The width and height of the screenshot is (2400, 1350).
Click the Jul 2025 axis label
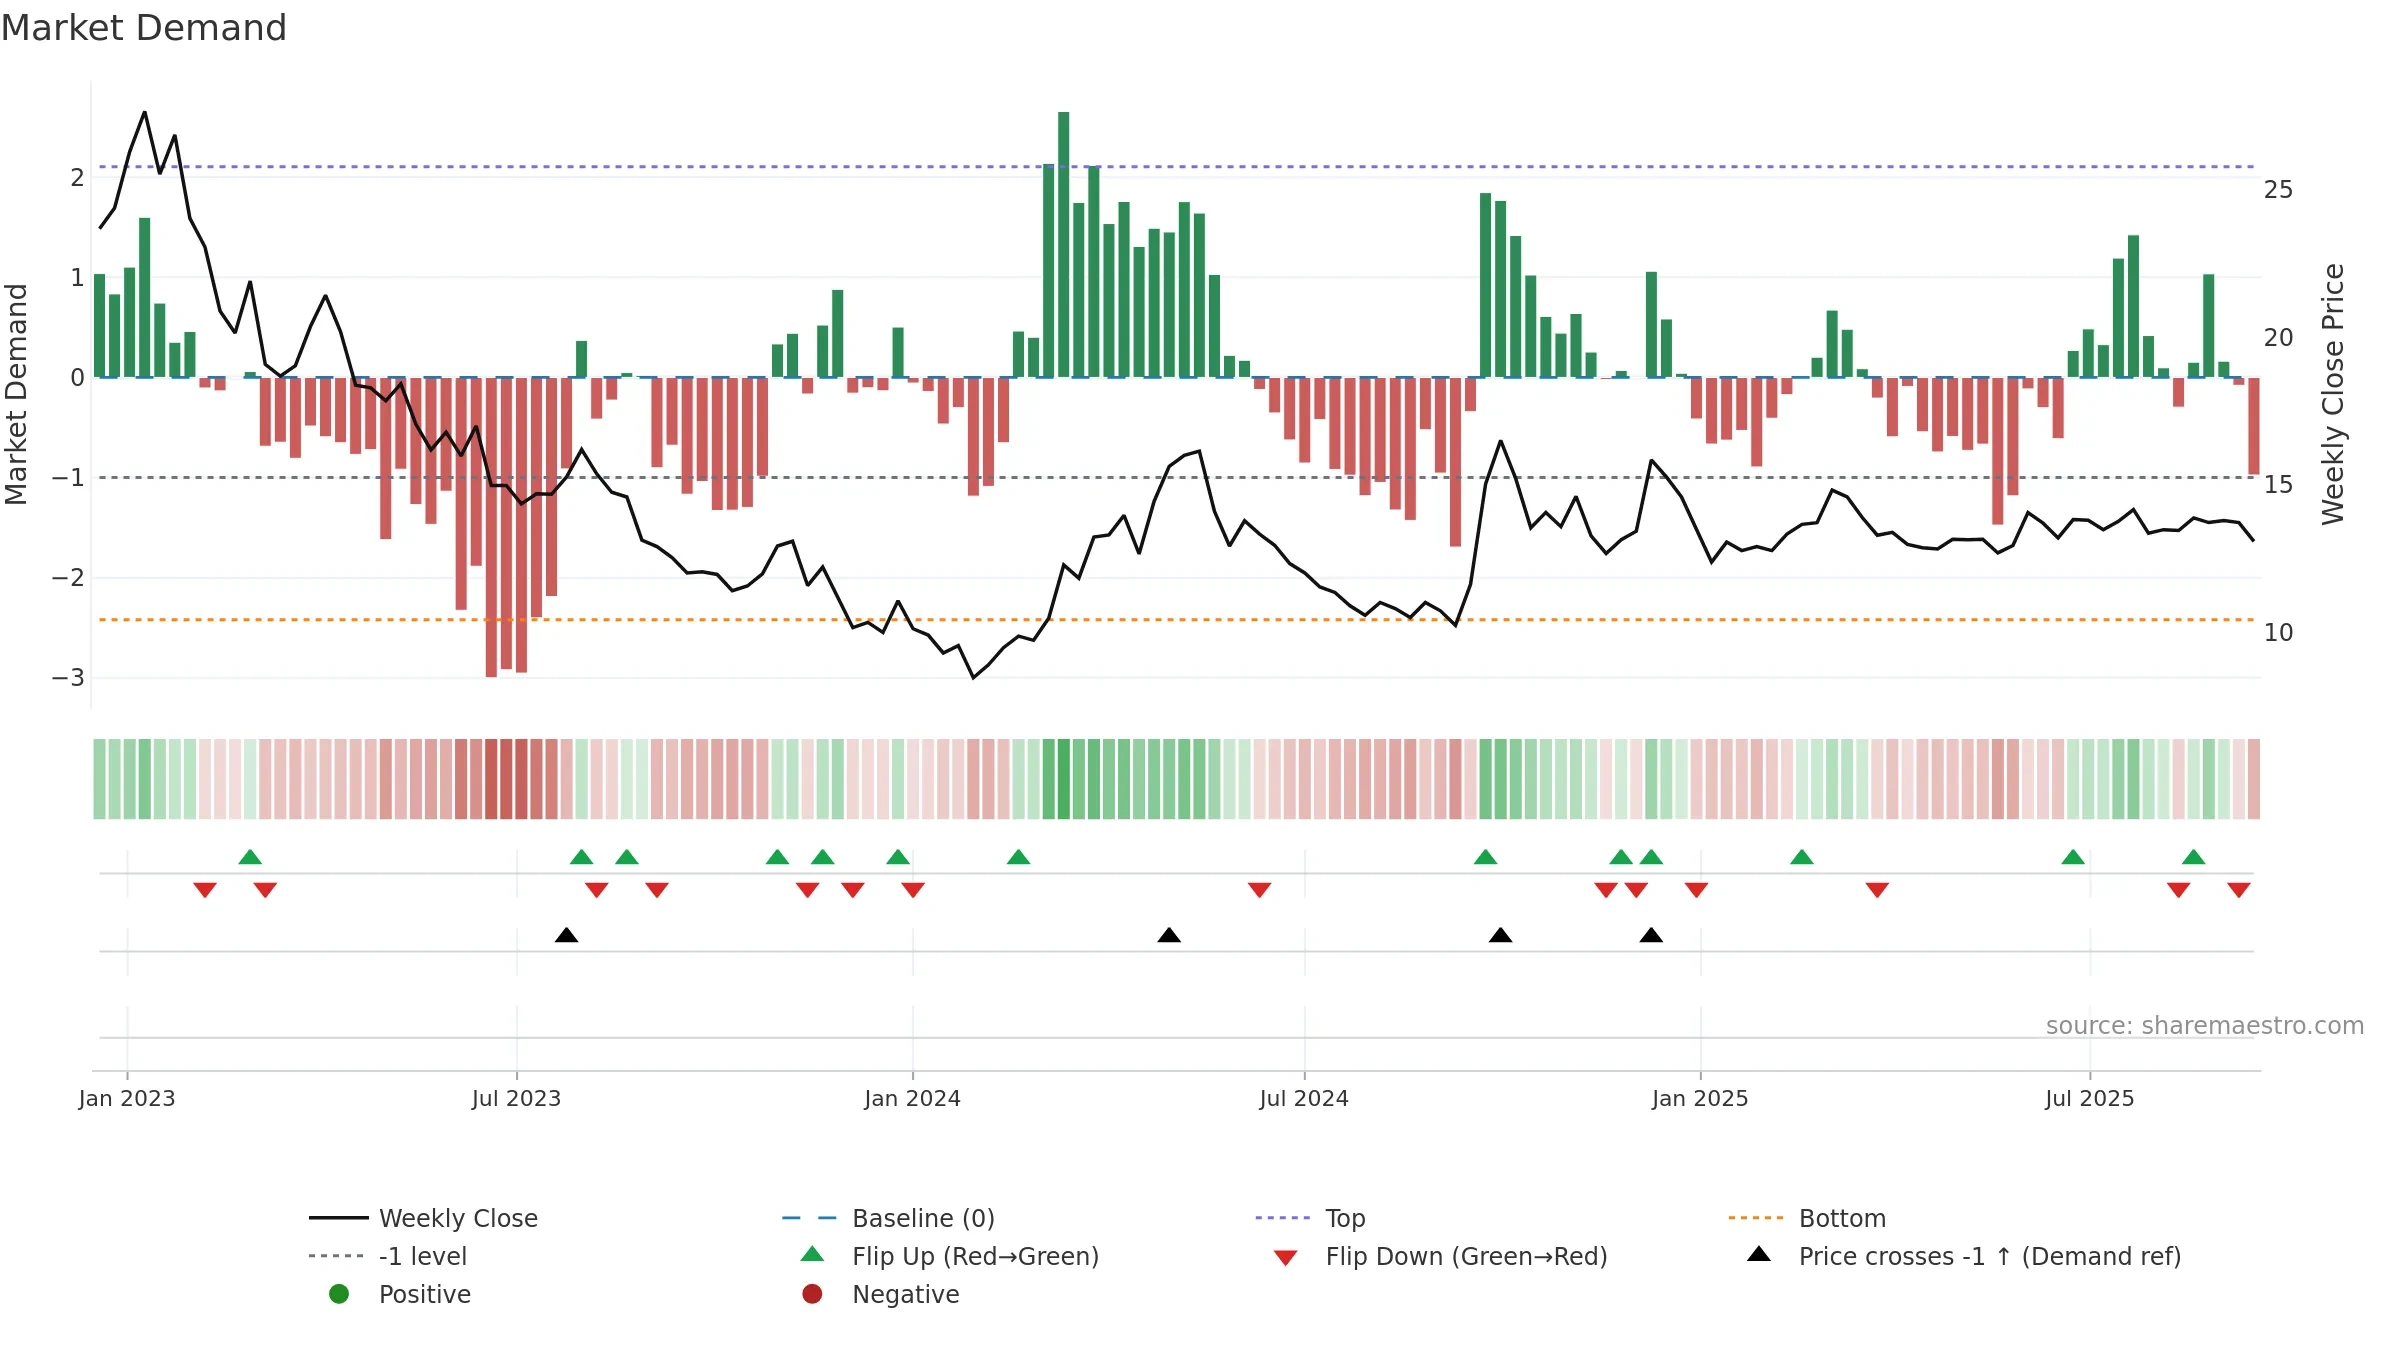2089,1098
